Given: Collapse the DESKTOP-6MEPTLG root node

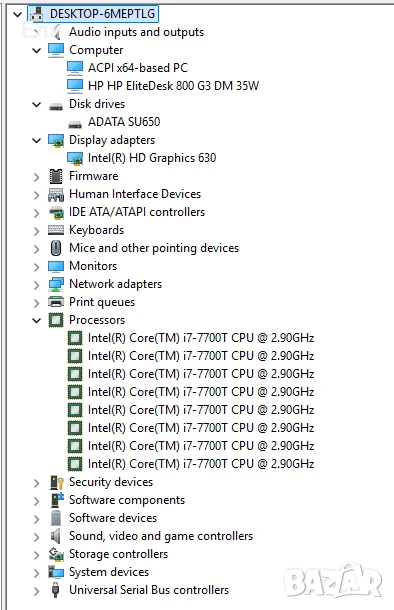Looking at the screenshot, I should coord(17,15).
